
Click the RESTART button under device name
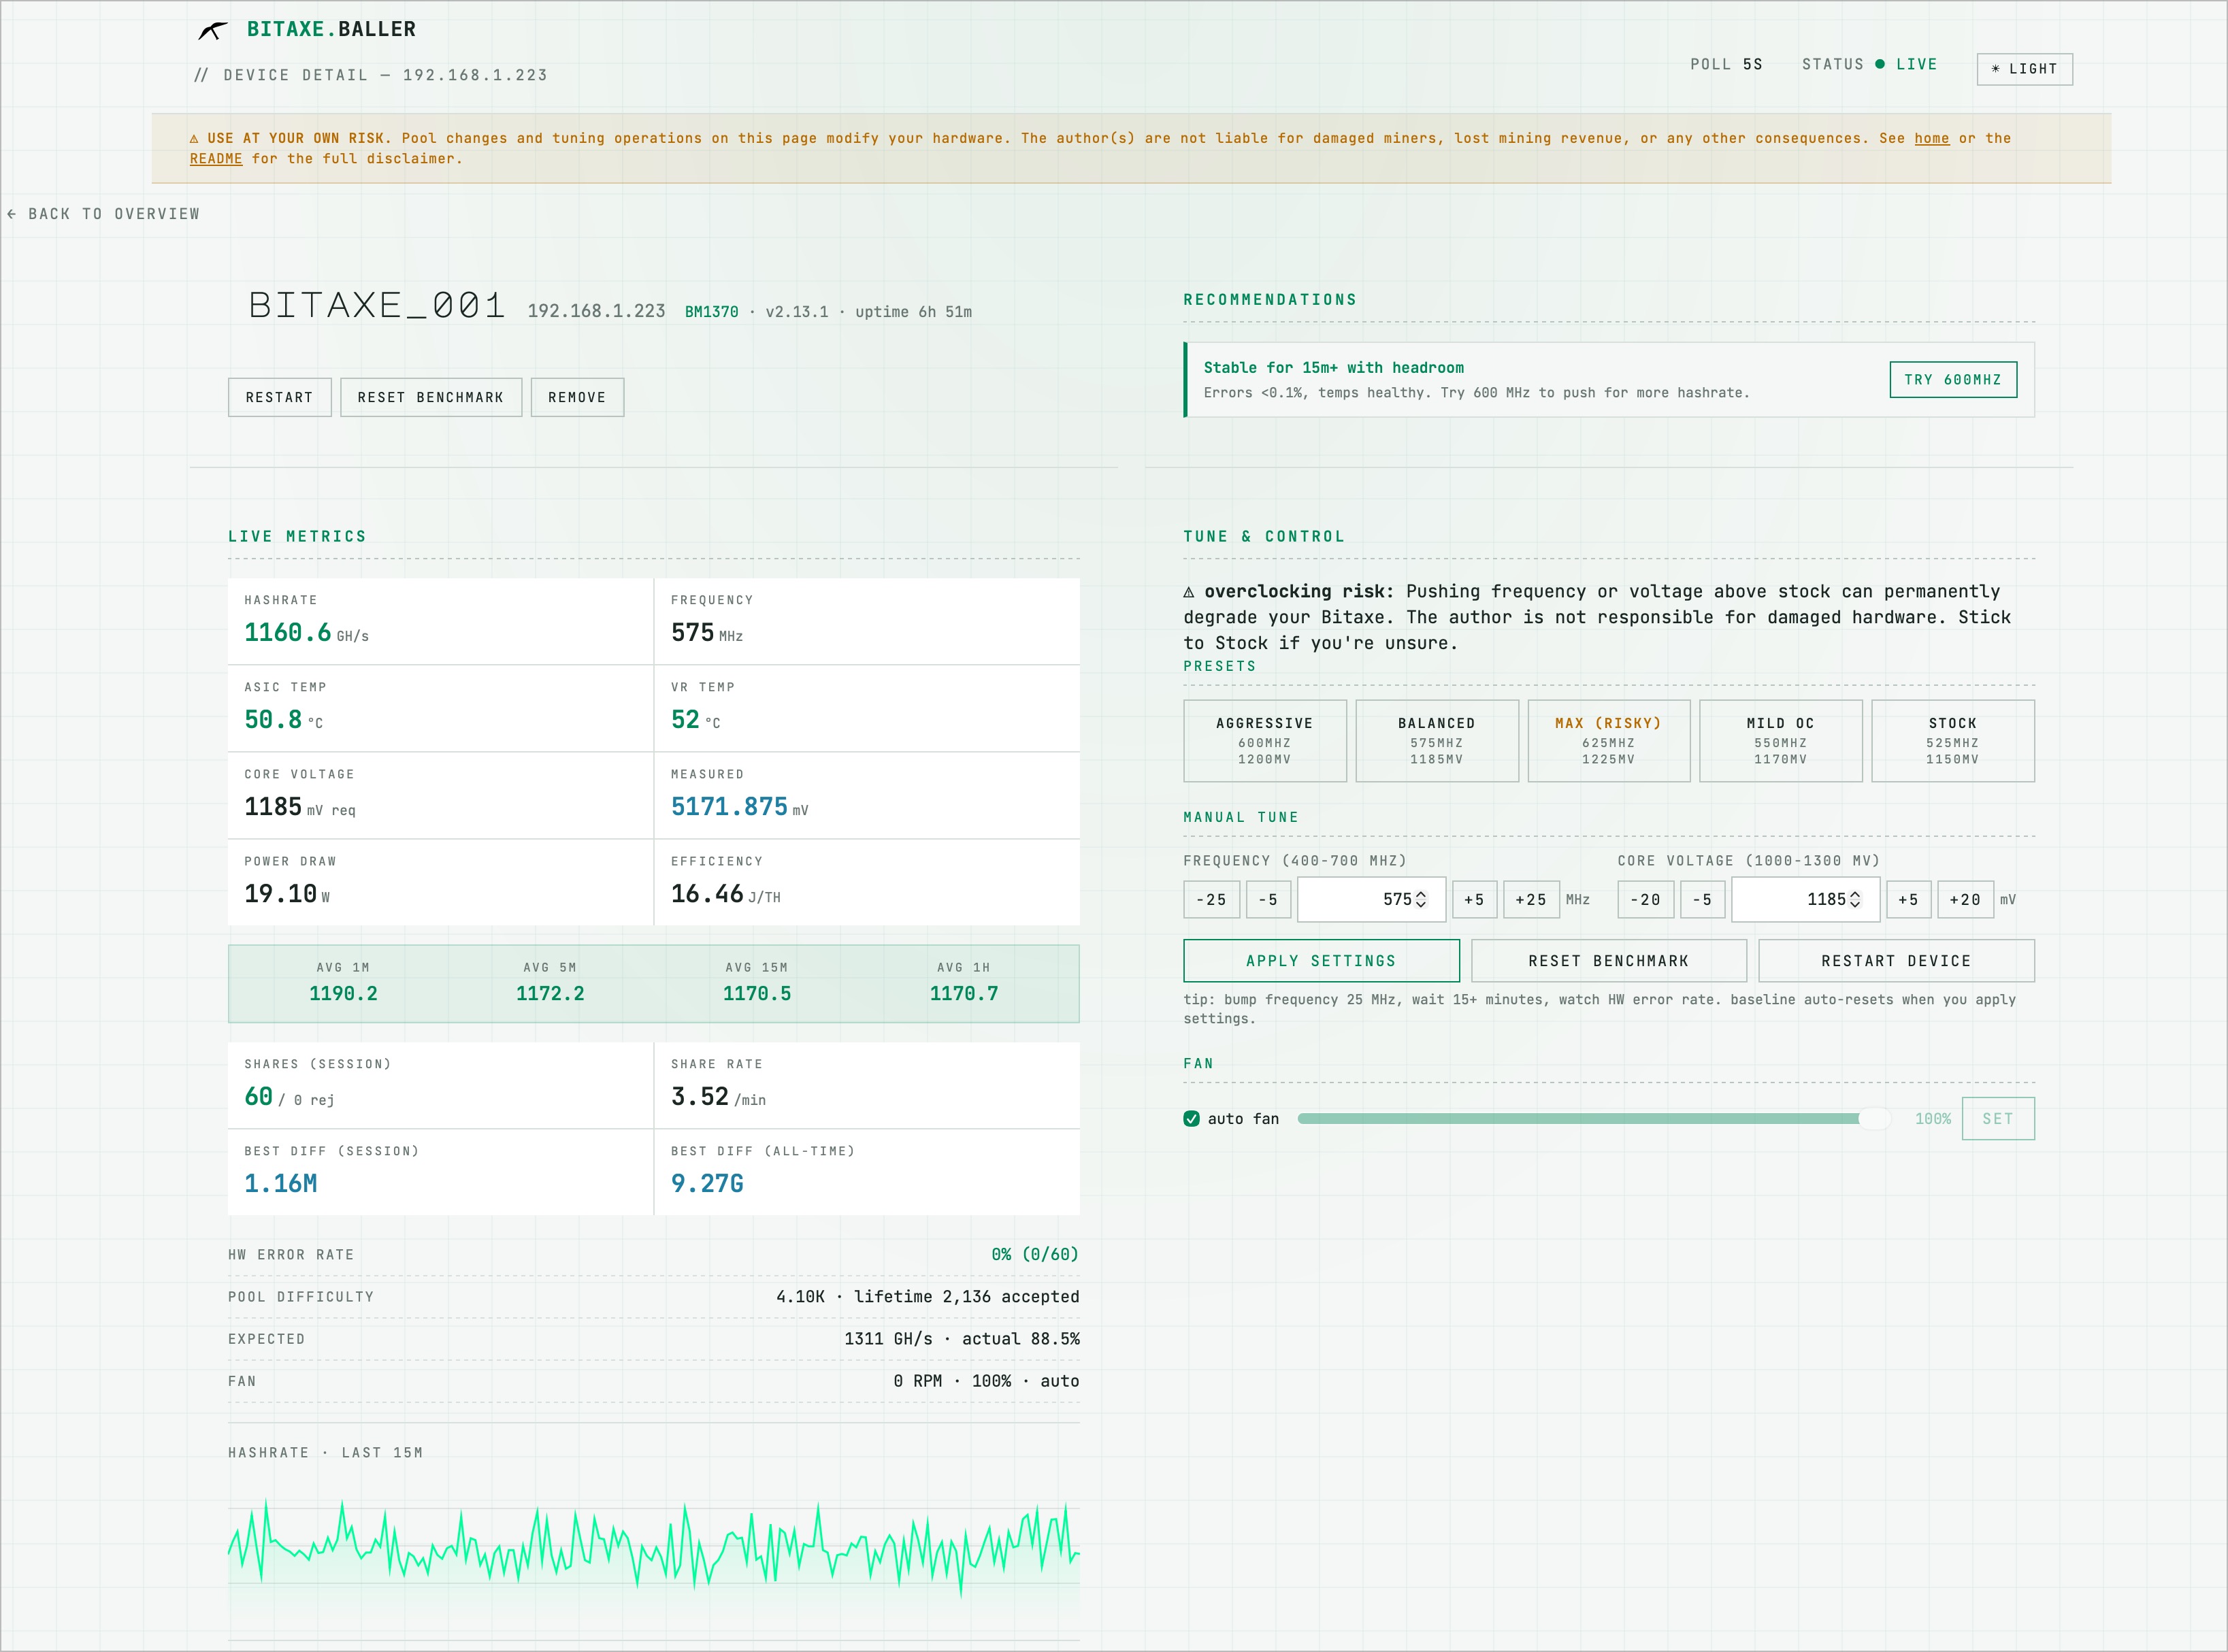coord(279,397)
